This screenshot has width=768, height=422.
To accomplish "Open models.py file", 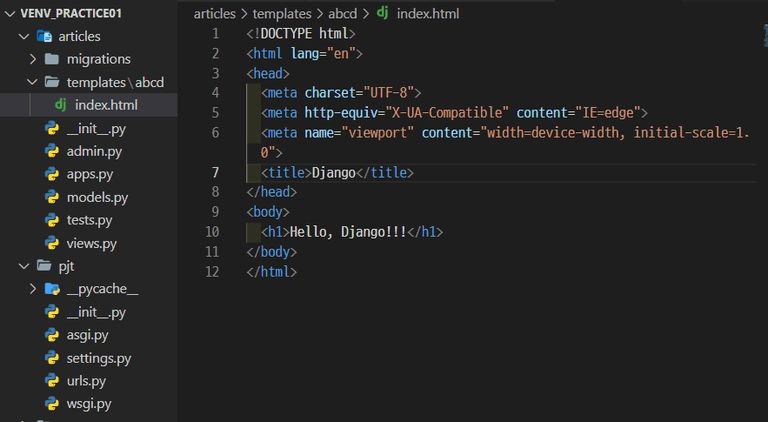I will click(97, 198).
